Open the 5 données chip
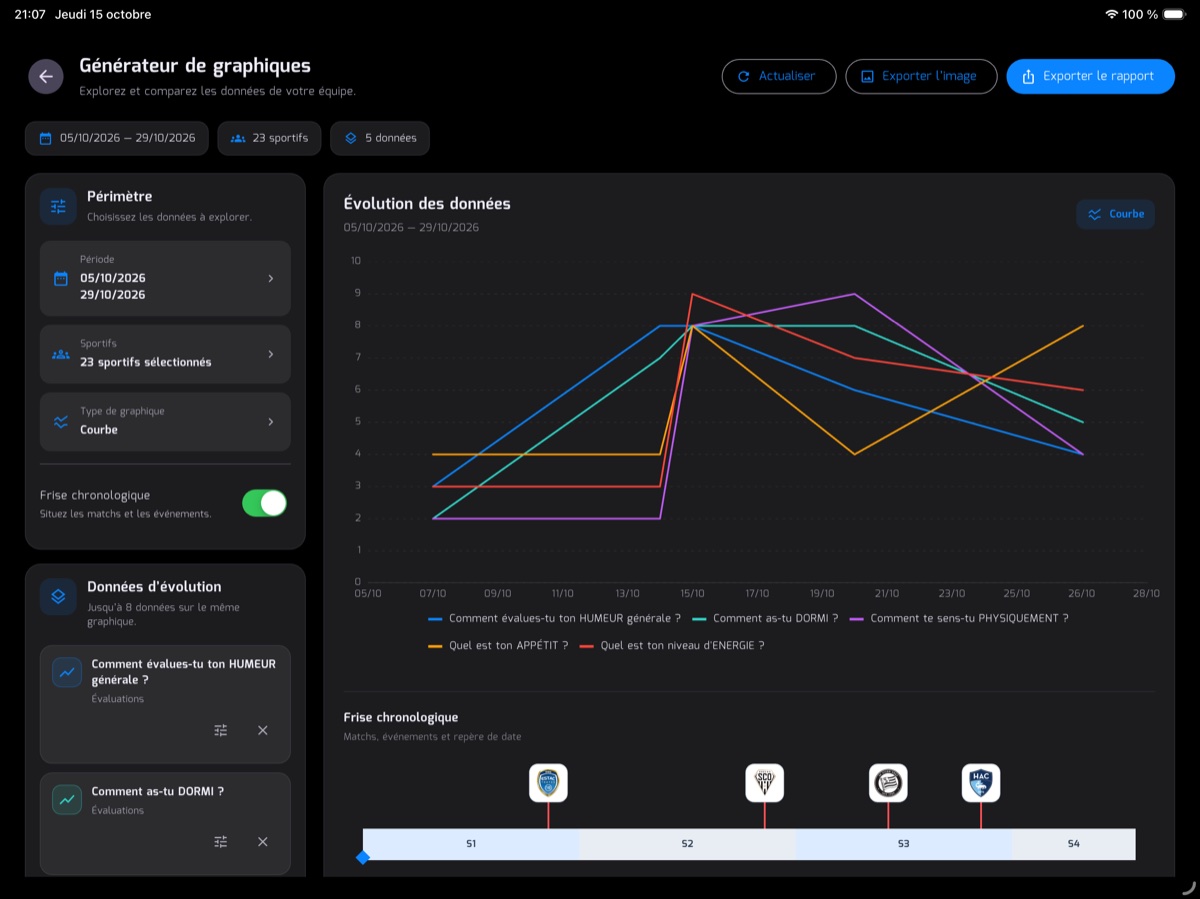This screenshot has width=1200, height=899. click(x=380, y=138)
